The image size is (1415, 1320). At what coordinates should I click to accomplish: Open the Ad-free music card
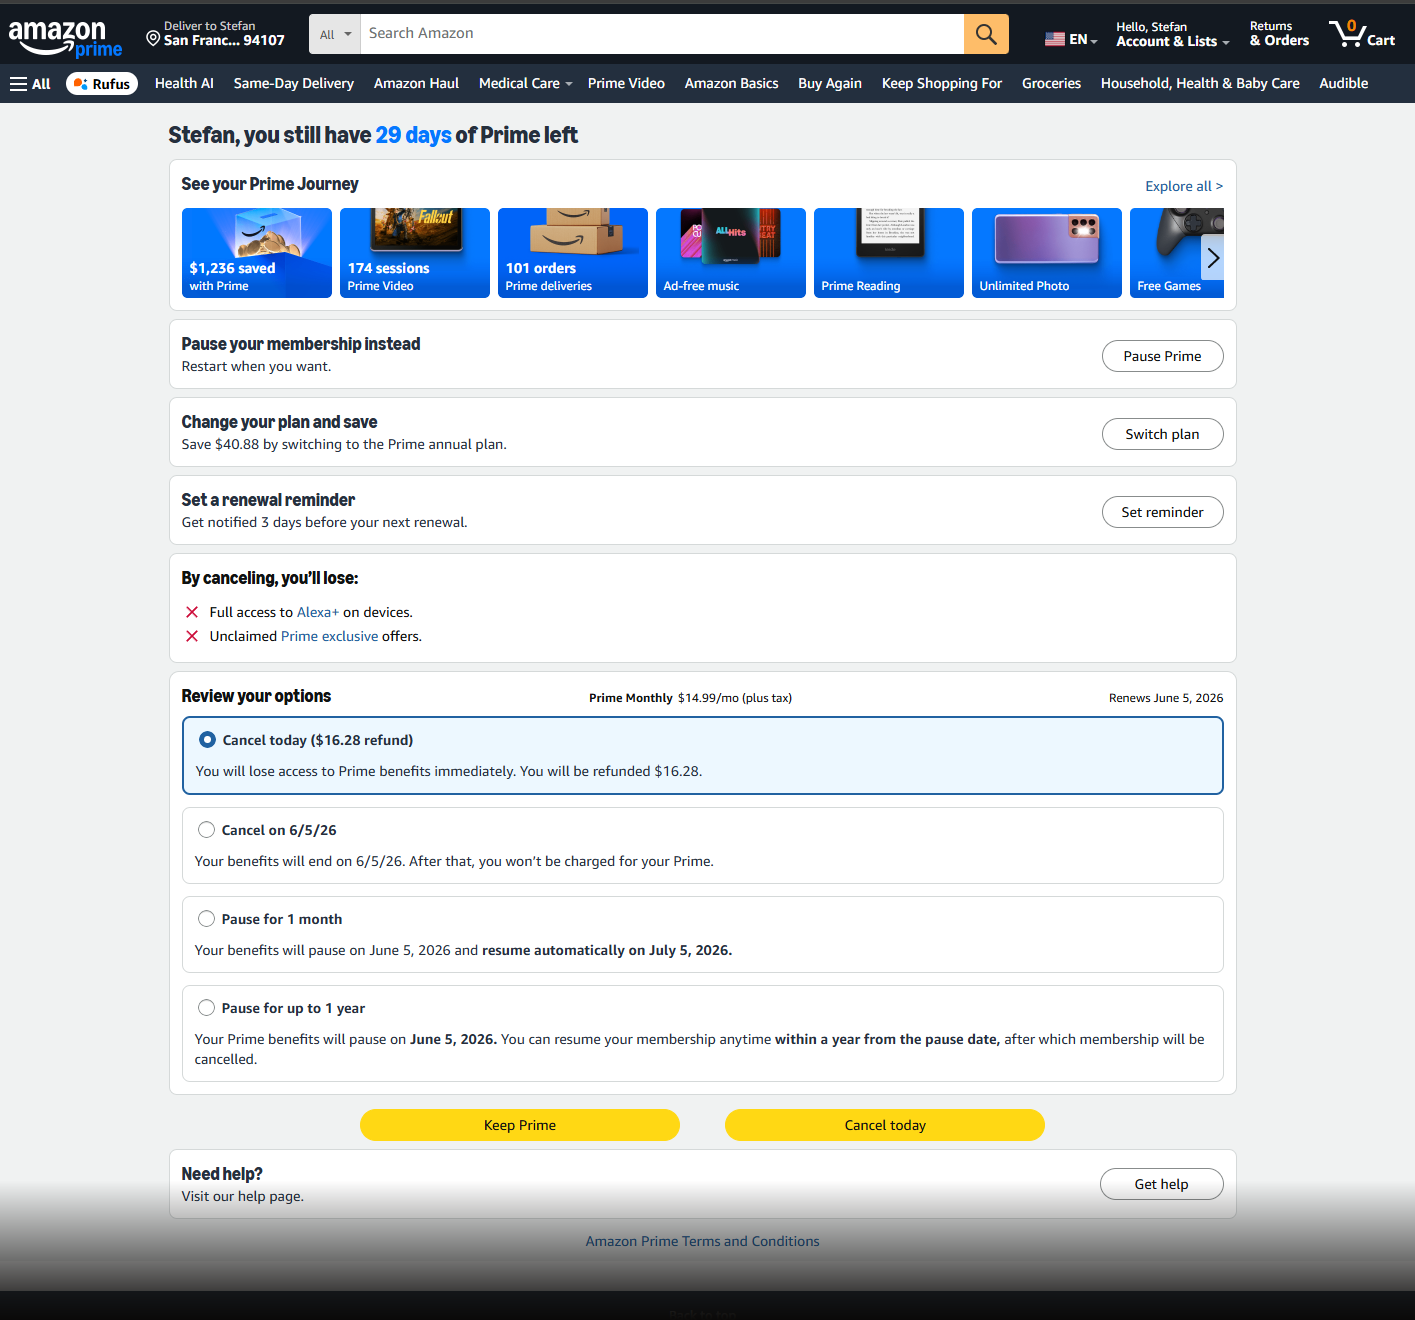(731, 253)
